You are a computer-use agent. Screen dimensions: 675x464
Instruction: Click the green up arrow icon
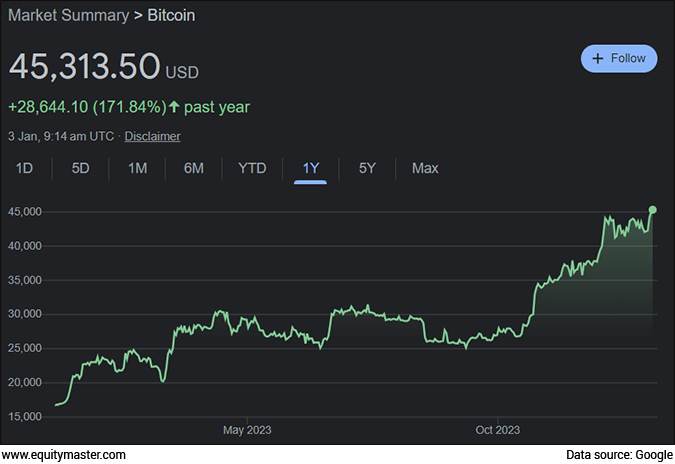[173, 107]
